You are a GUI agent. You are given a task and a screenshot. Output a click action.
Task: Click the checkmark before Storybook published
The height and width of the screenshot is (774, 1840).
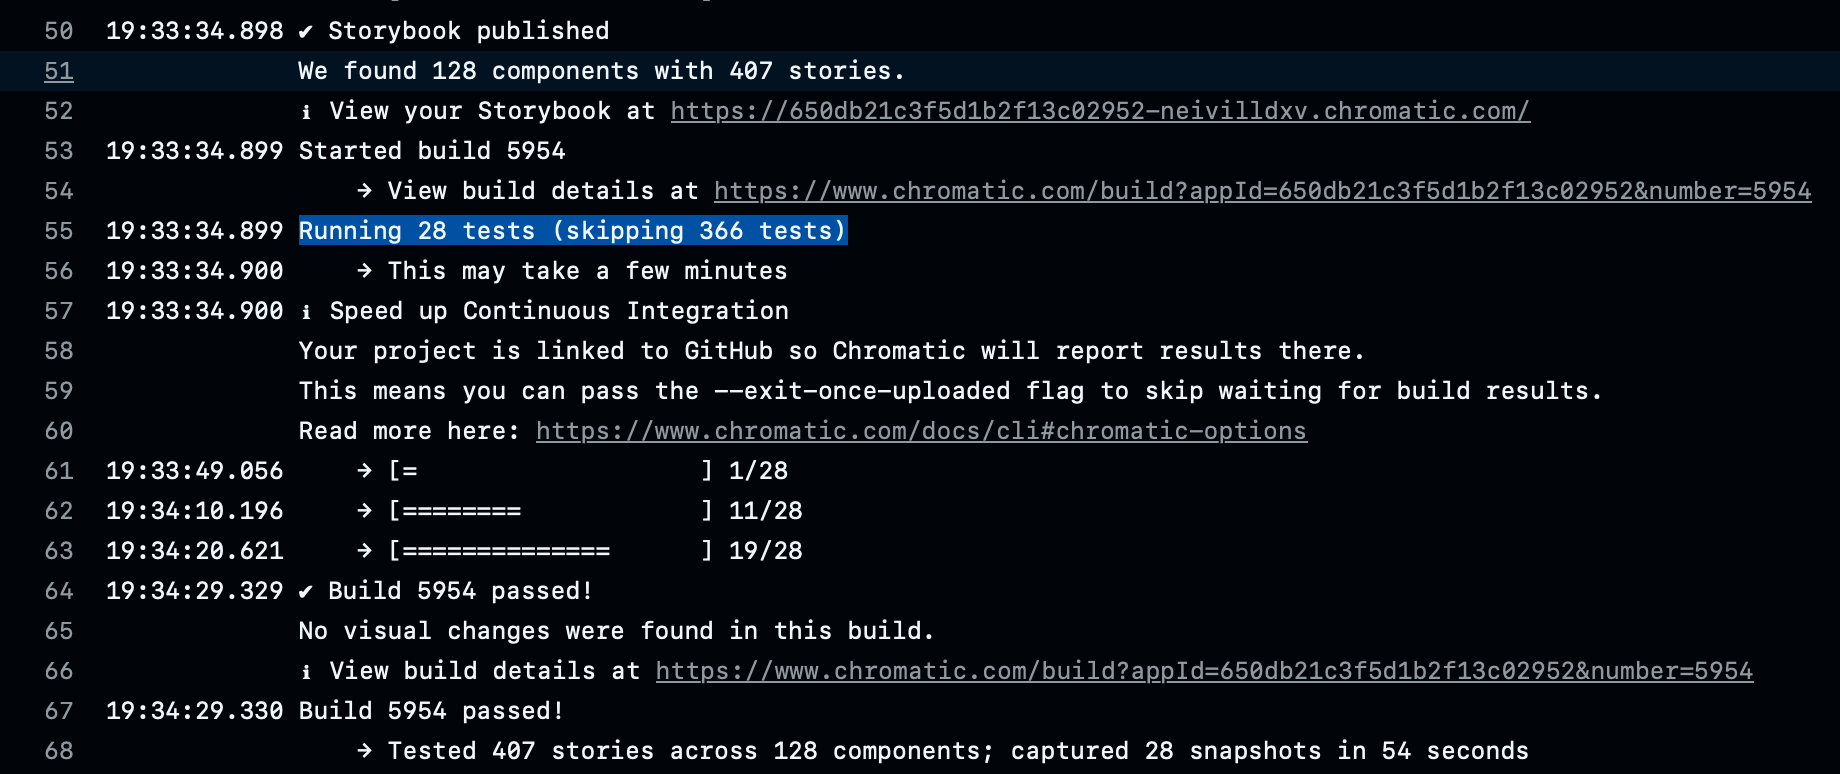tap(306, 32)
